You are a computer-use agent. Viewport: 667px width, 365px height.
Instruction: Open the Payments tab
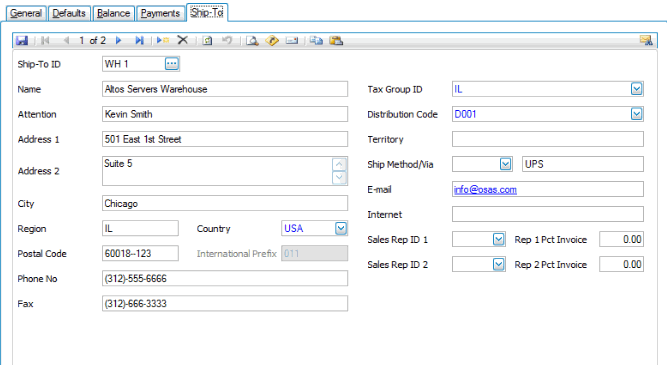pos(160,13)
